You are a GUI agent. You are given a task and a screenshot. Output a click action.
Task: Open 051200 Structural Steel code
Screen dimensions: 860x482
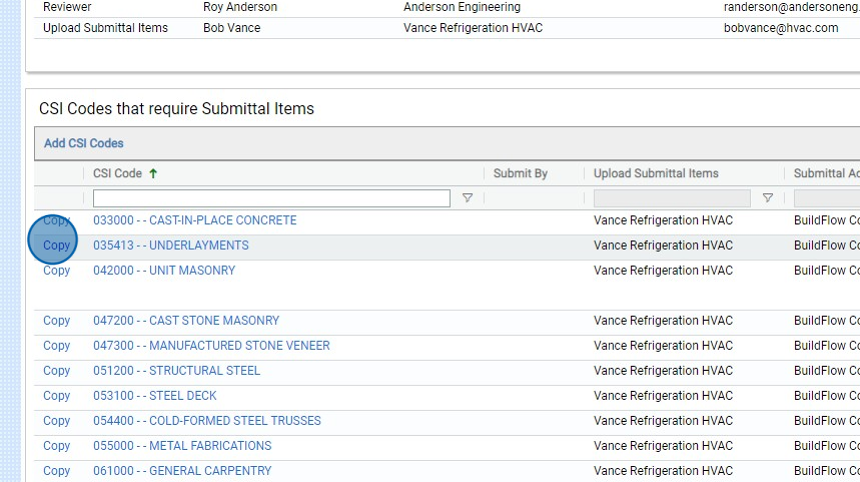click(176, 371)
